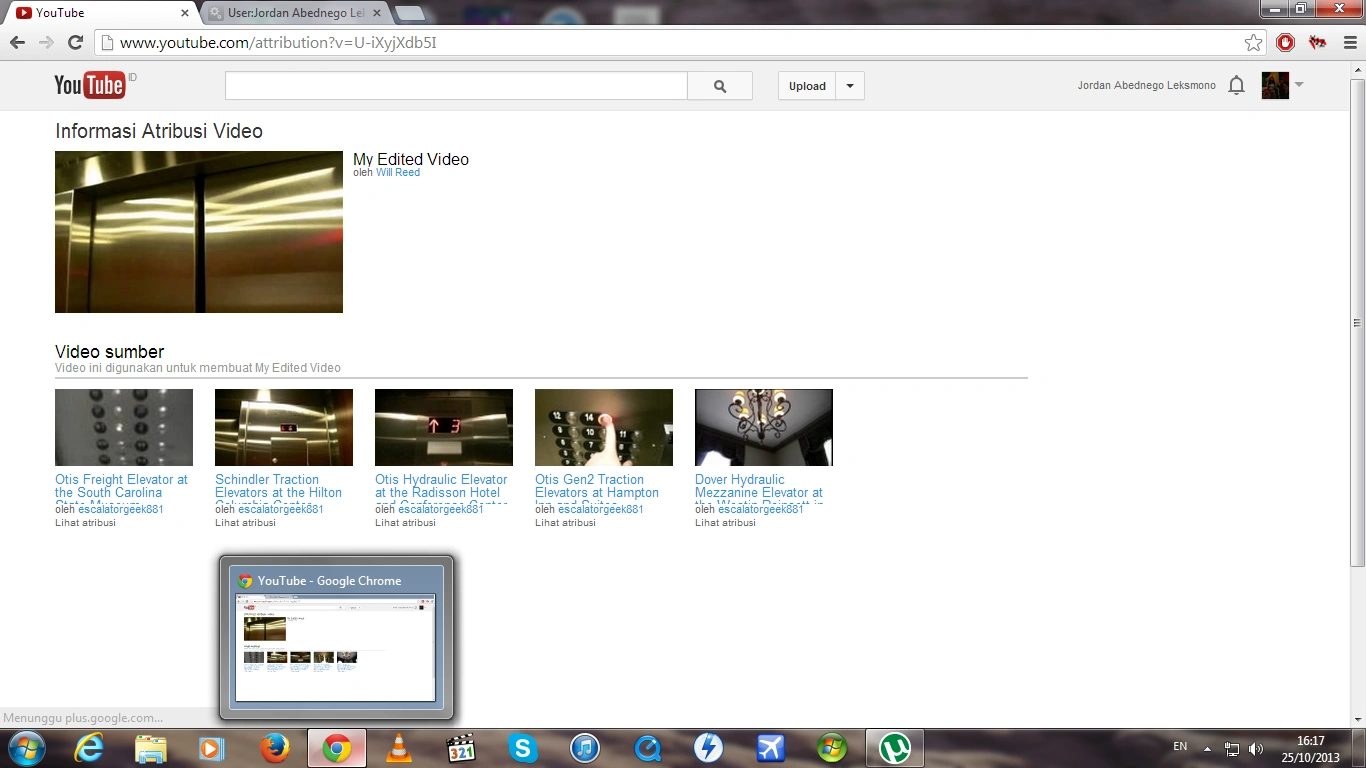This screenshot has height=768, width=1366.
Task: Click the network icon in the system tray
Action: pos(1233,749)
